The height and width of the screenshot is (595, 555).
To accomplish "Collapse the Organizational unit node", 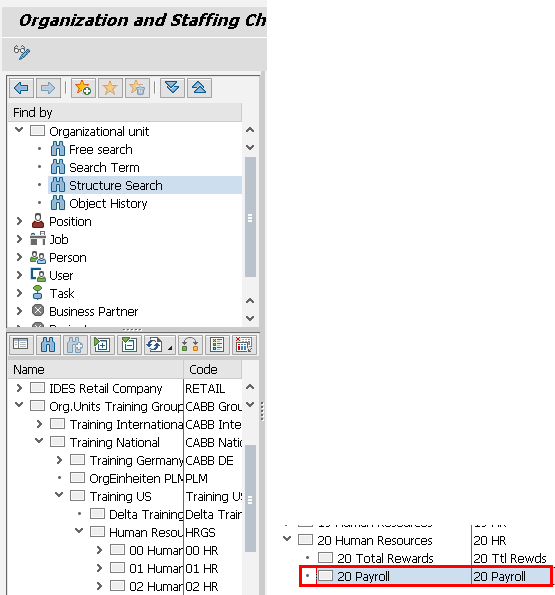I will point(19,131).
